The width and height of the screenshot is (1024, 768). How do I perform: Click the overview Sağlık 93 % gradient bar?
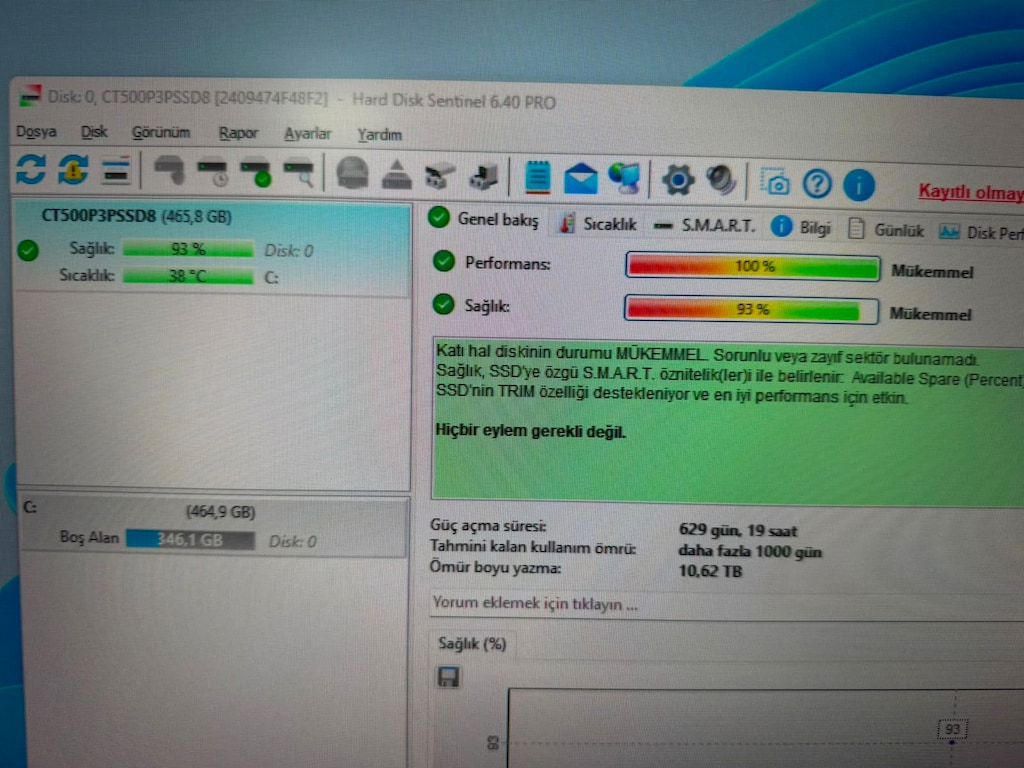click(751, 310)
